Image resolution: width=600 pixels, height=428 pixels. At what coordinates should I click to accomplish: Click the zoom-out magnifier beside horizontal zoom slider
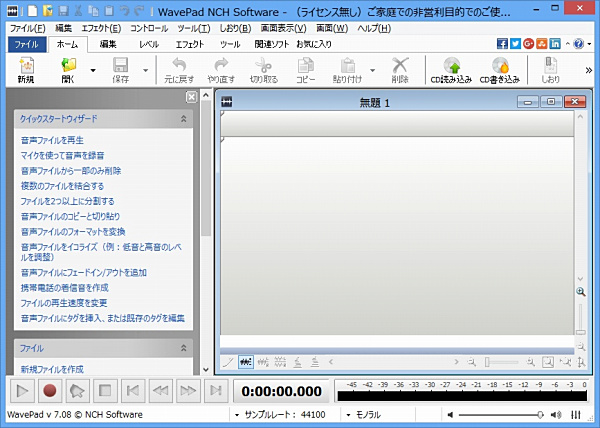tap(472, 362)
